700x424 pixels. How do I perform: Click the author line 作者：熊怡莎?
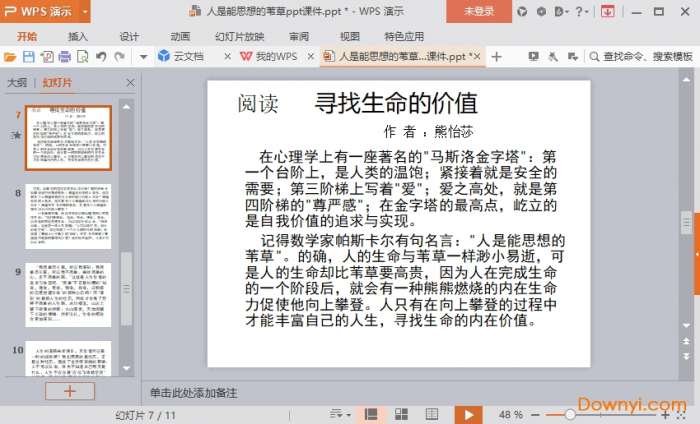[428, 132]
